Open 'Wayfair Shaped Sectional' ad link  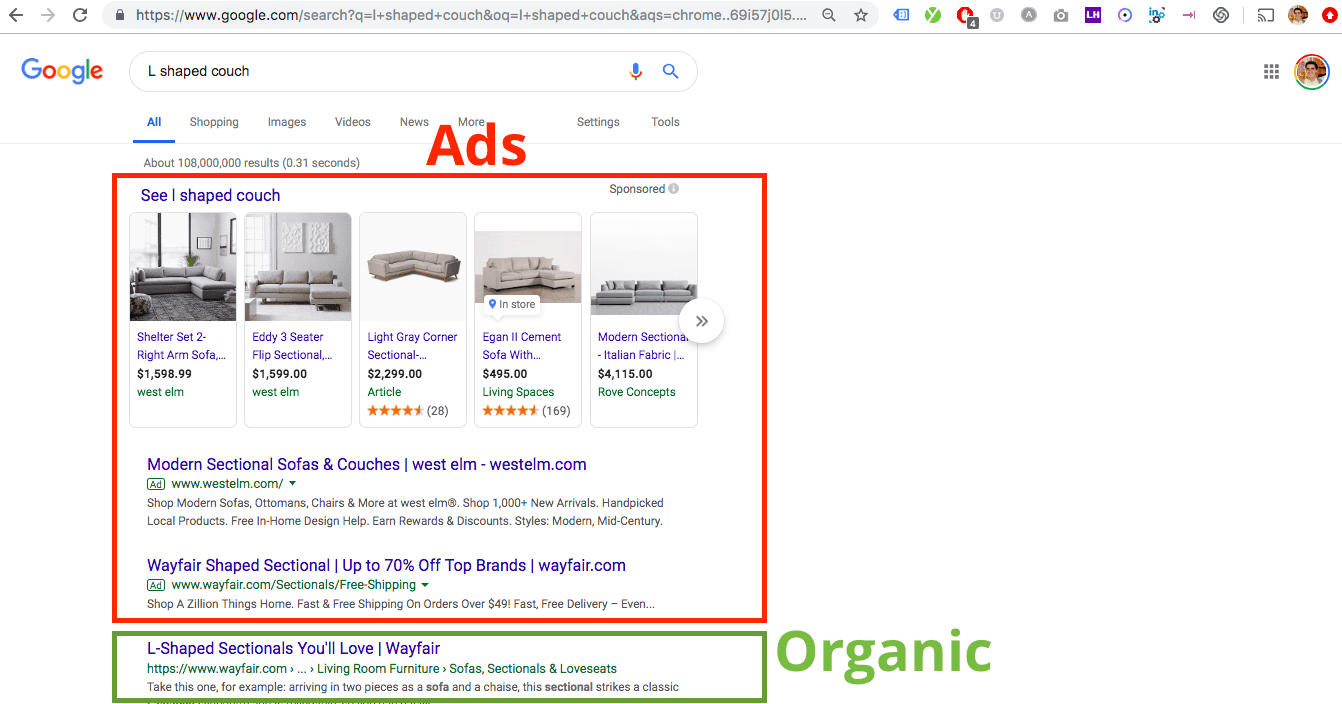[386, 565]
